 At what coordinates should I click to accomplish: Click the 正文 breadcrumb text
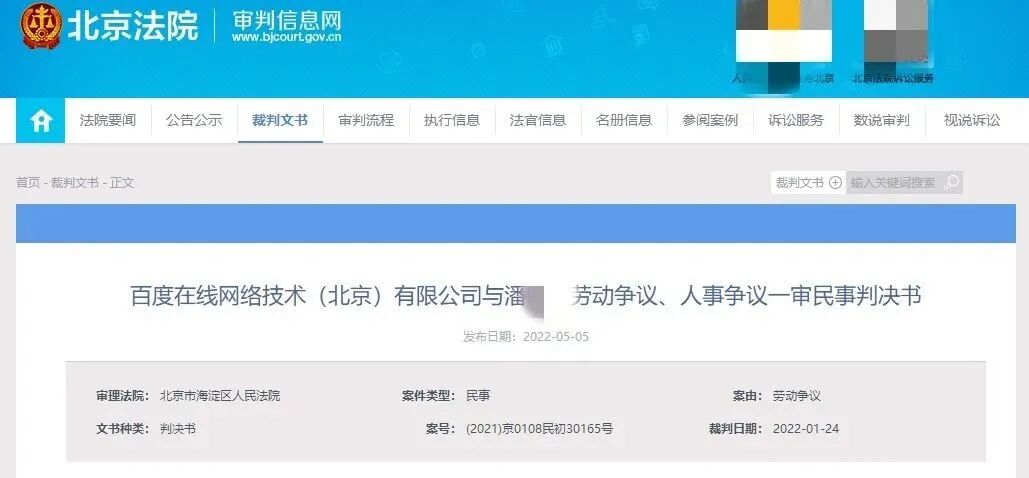122,183
